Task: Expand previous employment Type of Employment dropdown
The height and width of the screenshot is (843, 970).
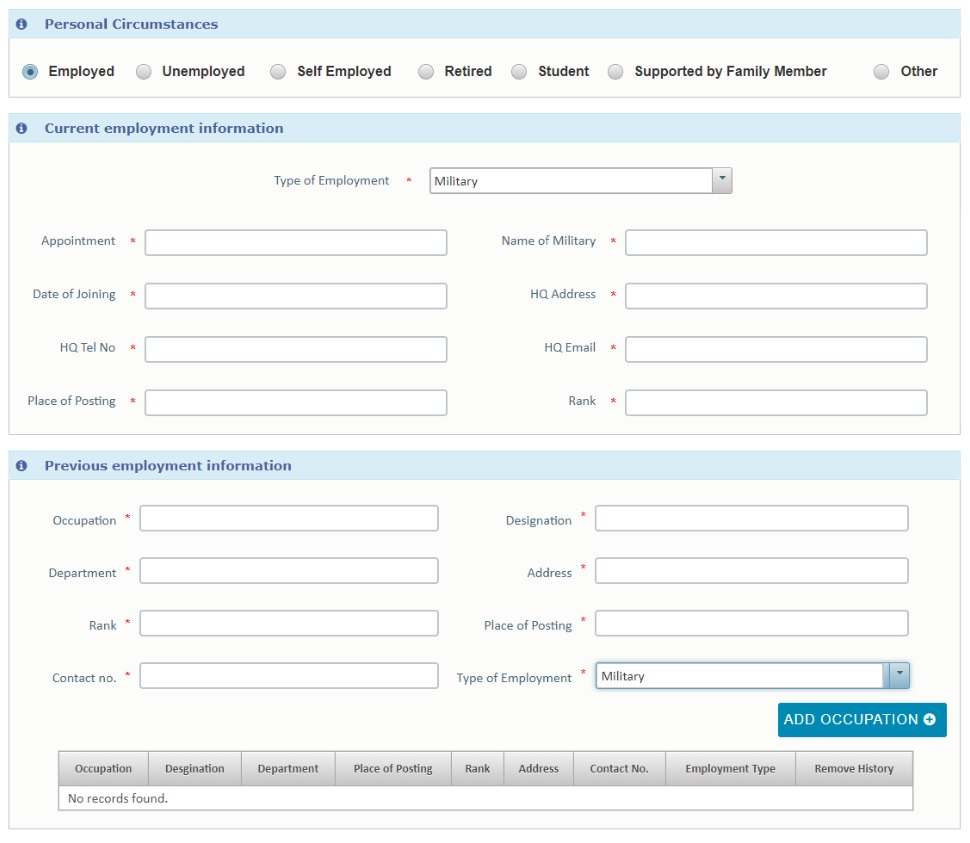Action: (x=899, y=675)
